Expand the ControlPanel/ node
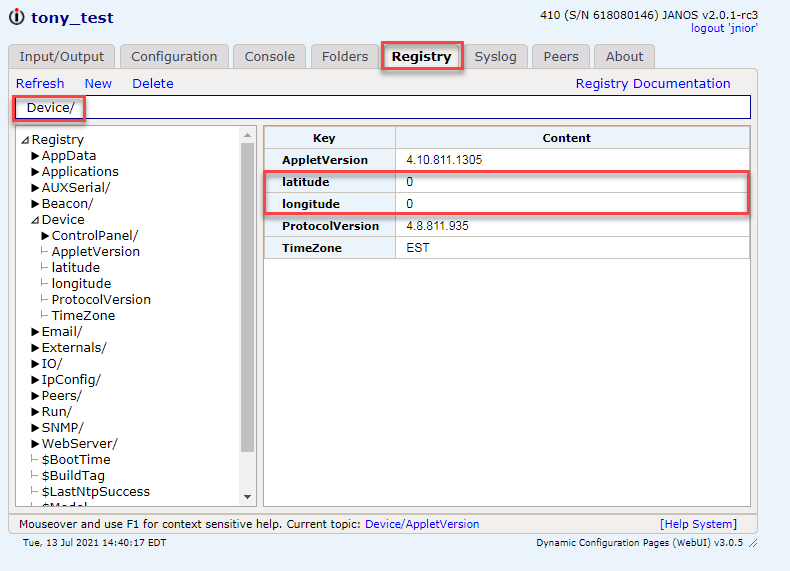The image size is (790, 571). click(x=45, y=236)
